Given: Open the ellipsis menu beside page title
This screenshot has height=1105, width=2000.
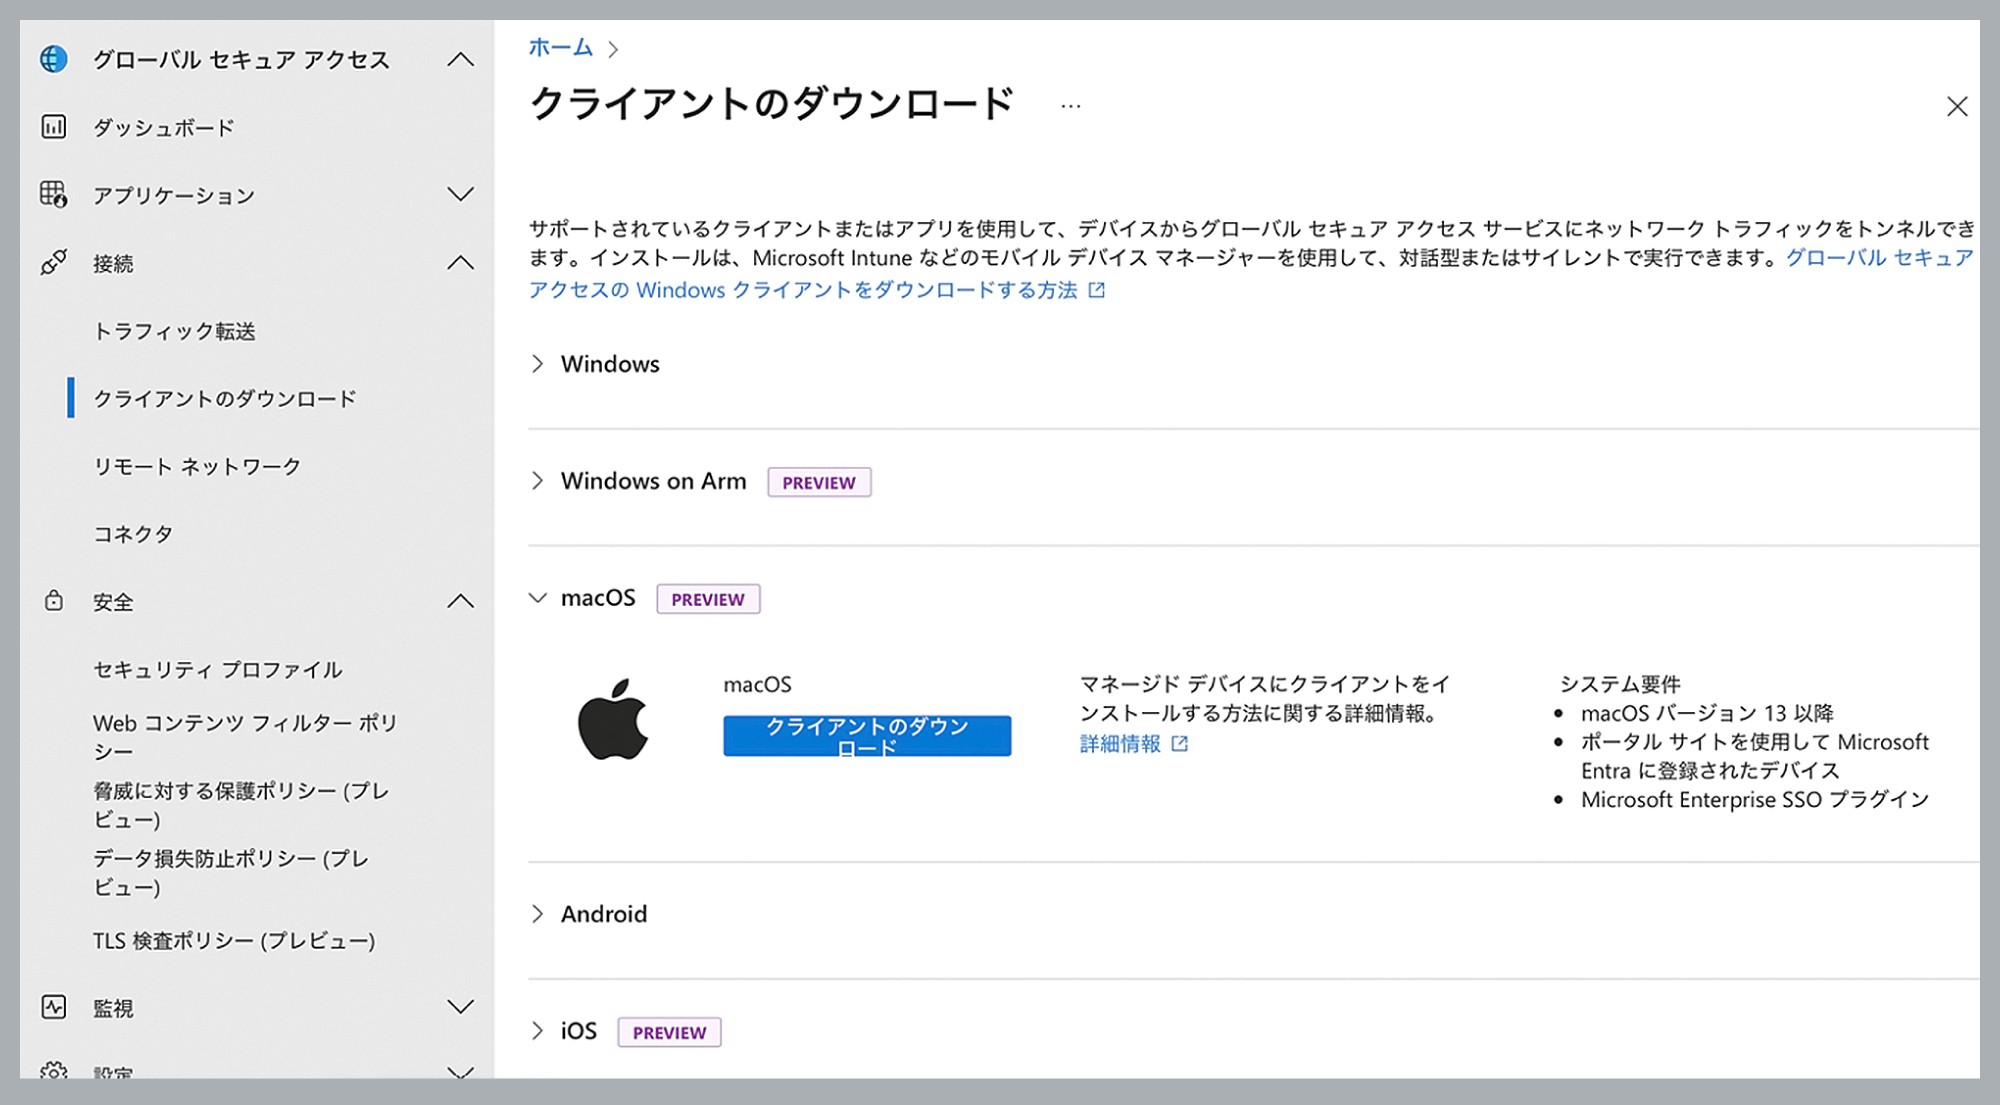Looking at the screenshot, I should point(1070,106).
